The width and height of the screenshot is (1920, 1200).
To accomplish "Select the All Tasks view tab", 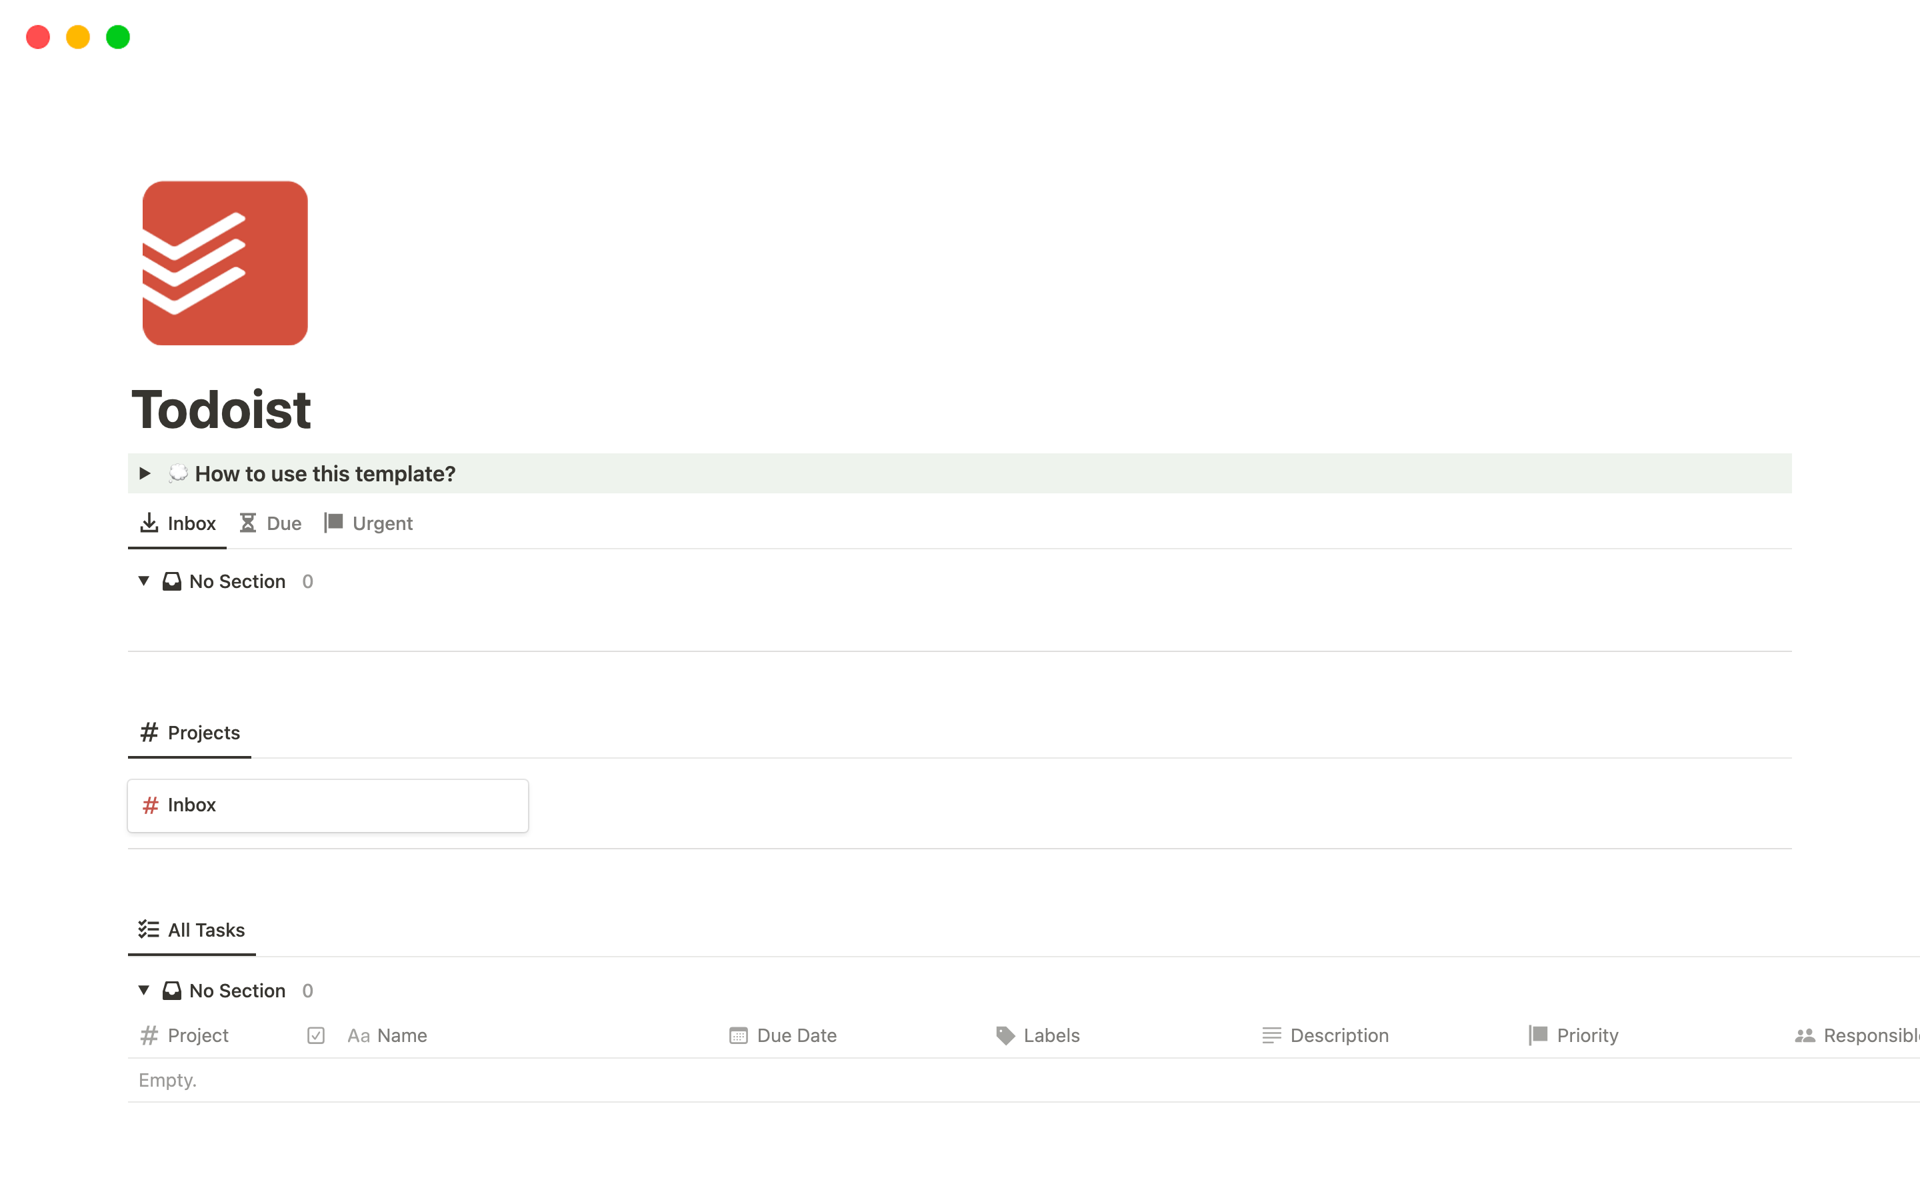I will click(x=192, y=930).
